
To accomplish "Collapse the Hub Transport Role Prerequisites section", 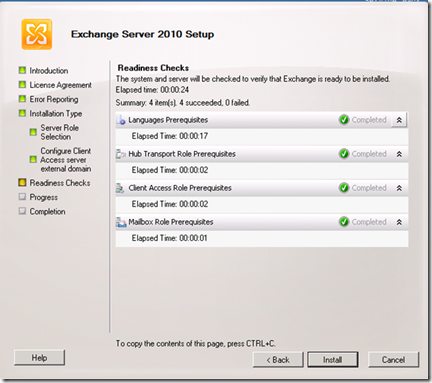I will point(399,154).
